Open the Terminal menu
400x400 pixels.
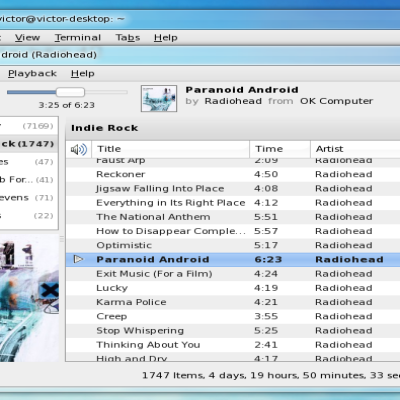[x=78, y=38]
